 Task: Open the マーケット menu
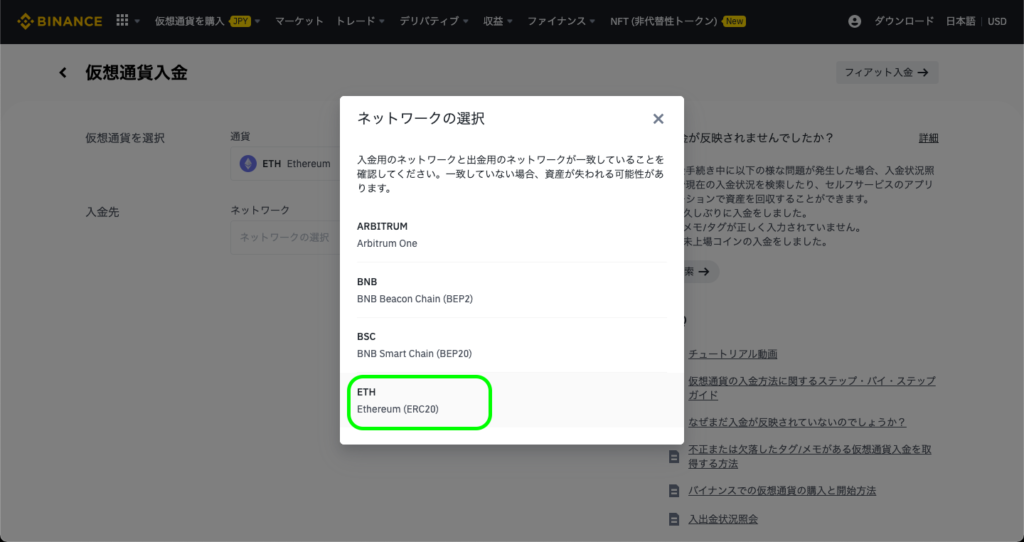(x=299, y=22)
